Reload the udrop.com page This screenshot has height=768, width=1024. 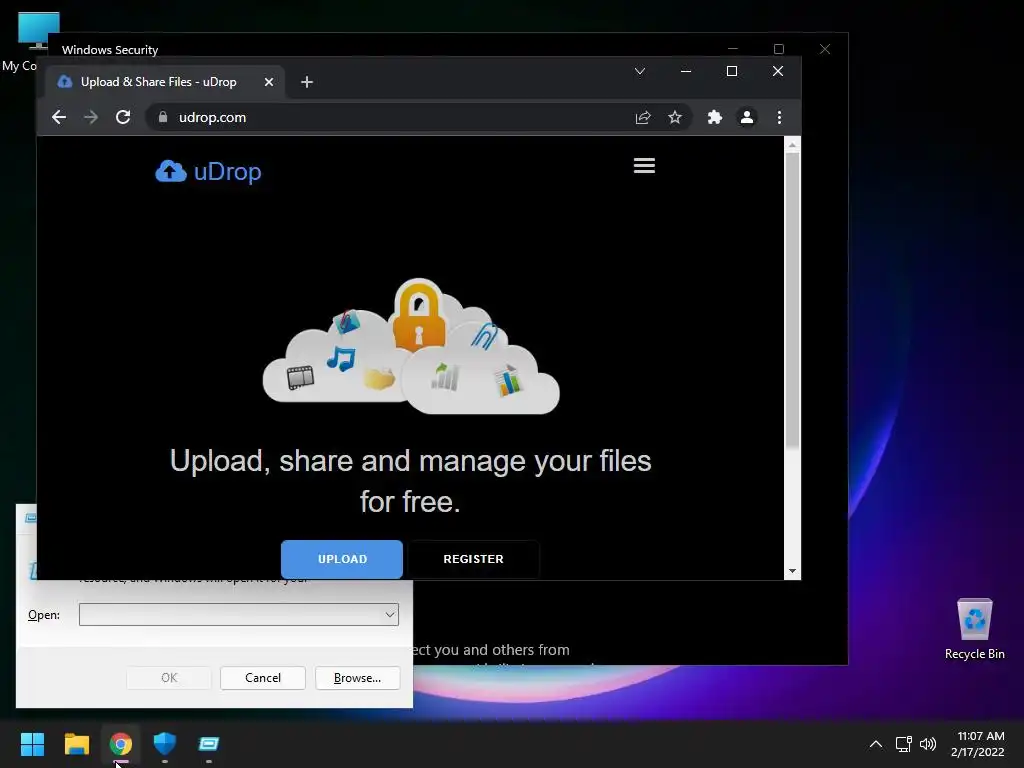[123, 118]
